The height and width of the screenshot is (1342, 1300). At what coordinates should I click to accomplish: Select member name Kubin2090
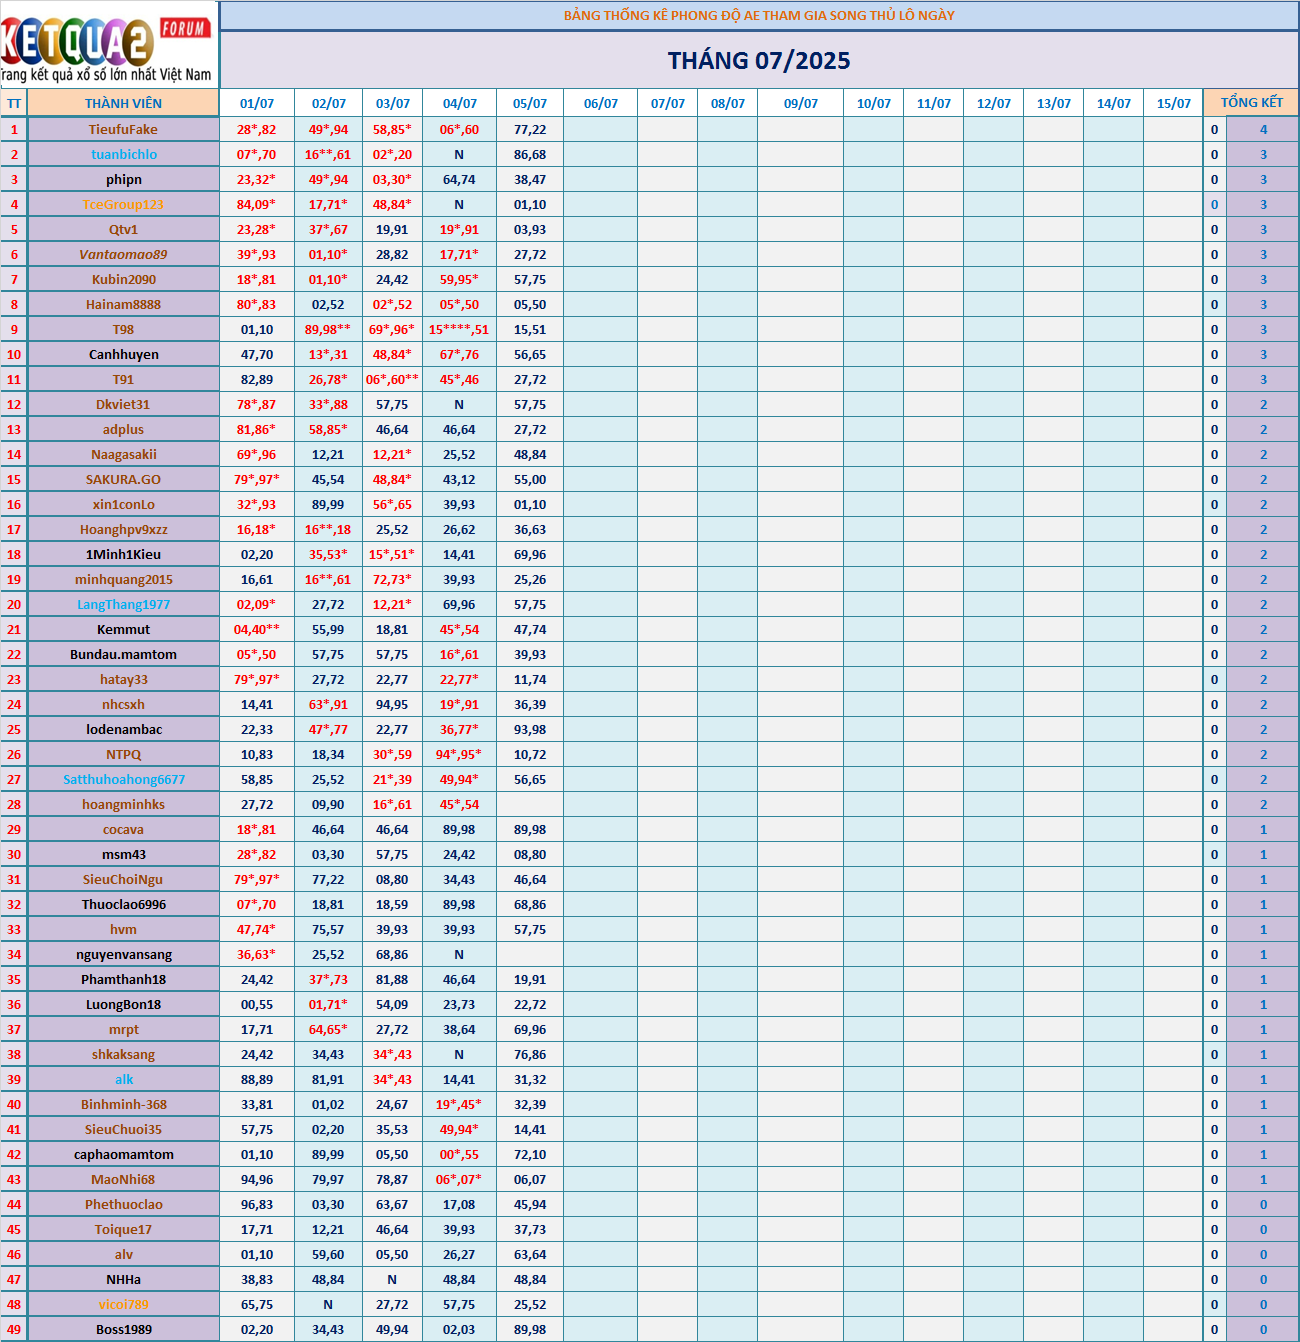[x=123, y=279]
